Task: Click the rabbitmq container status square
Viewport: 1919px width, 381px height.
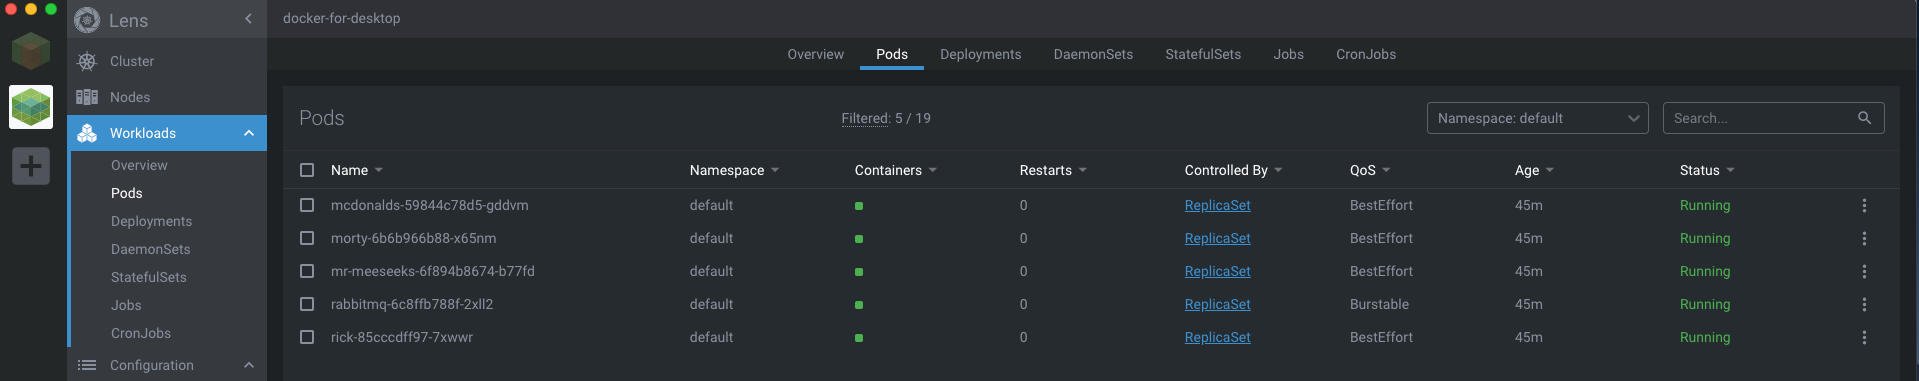Action: pyautogui.click(x=859, y=305)
